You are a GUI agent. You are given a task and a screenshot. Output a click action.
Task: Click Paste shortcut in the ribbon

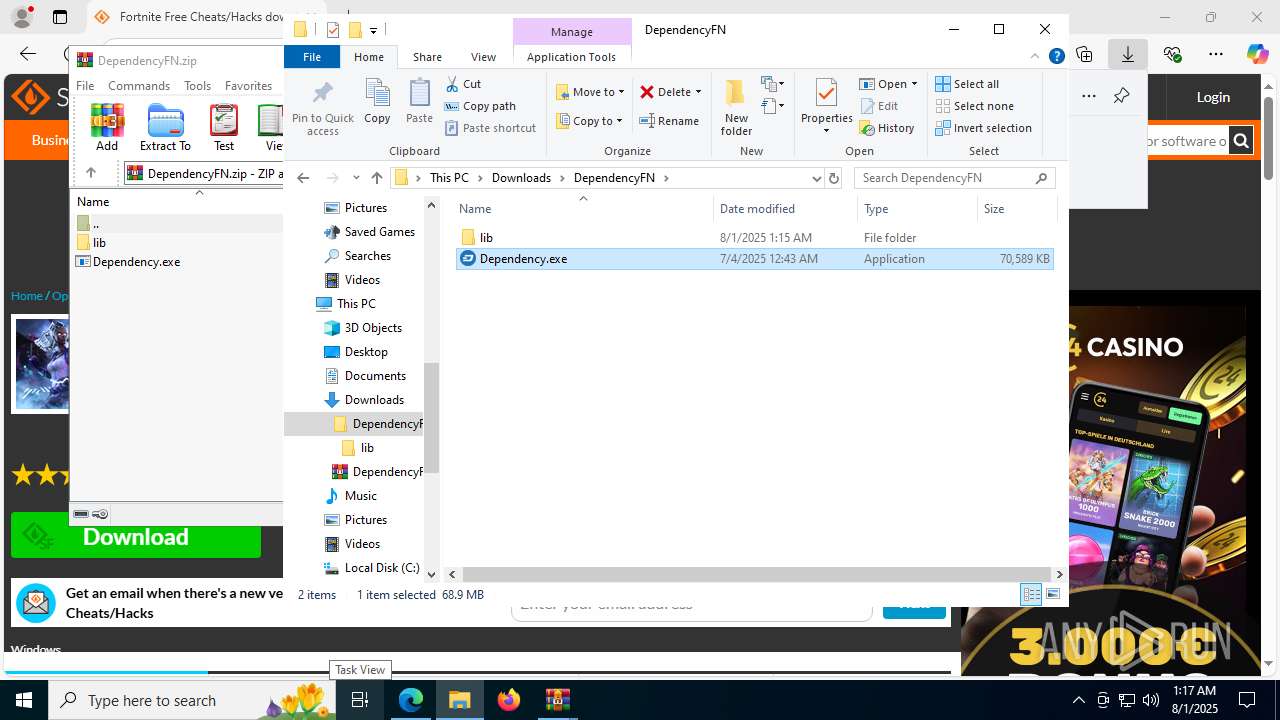coord(490,128)
